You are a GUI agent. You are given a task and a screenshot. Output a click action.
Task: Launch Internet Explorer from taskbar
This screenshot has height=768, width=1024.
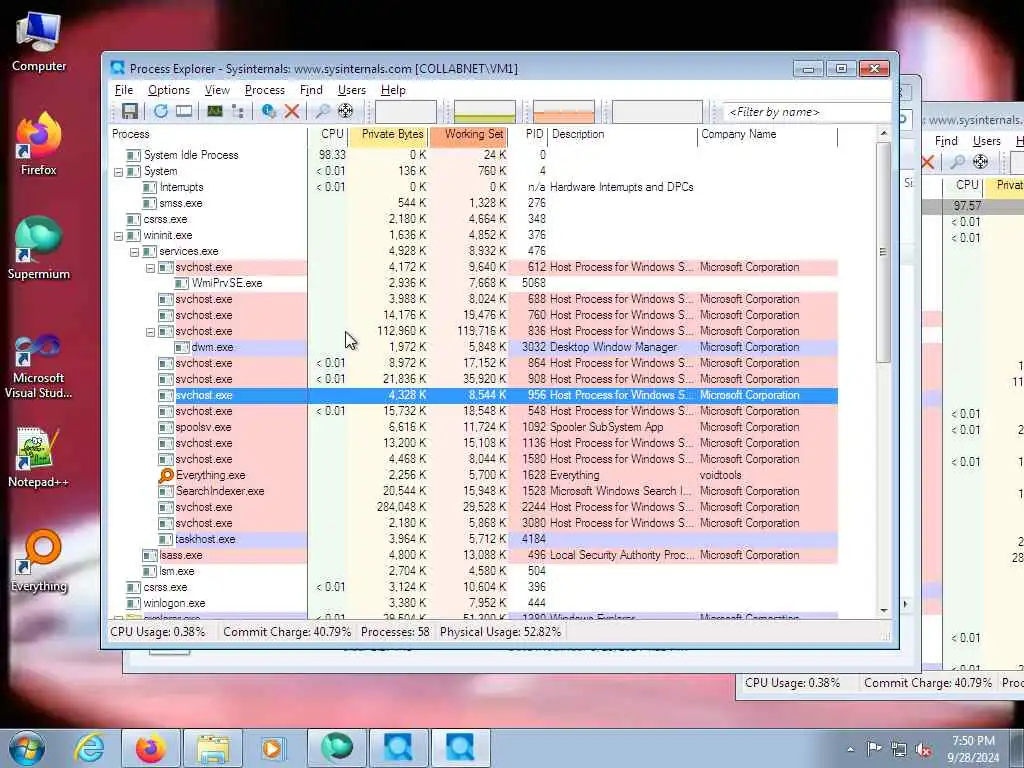point(88,748)
